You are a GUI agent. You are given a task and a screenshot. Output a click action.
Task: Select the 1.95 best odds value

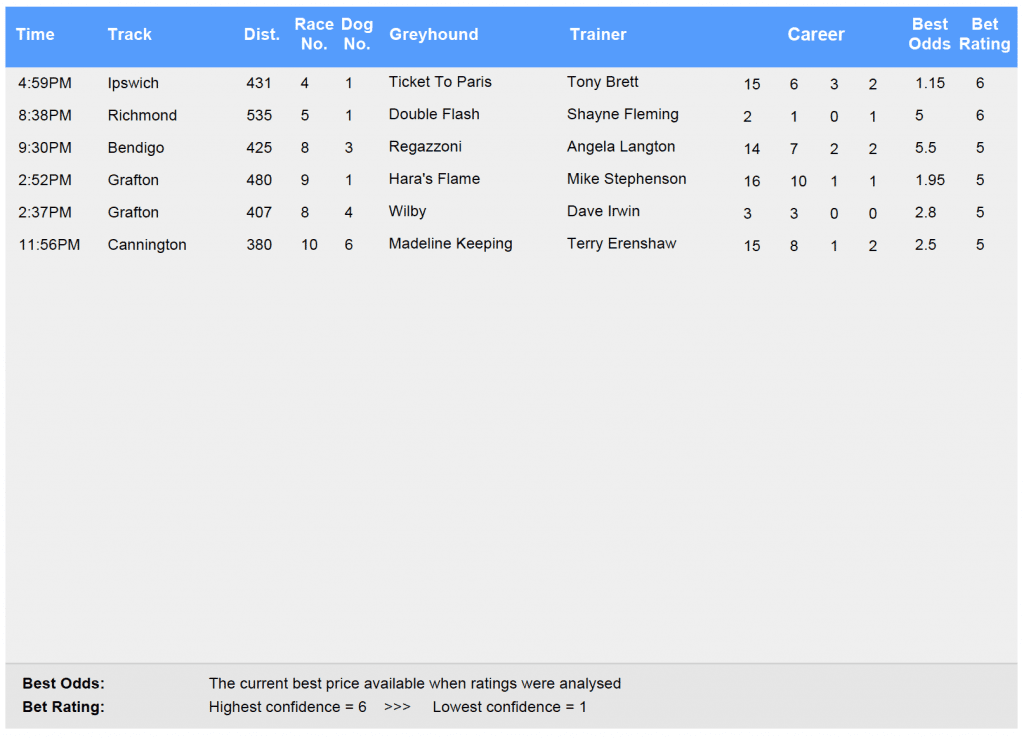930,180
